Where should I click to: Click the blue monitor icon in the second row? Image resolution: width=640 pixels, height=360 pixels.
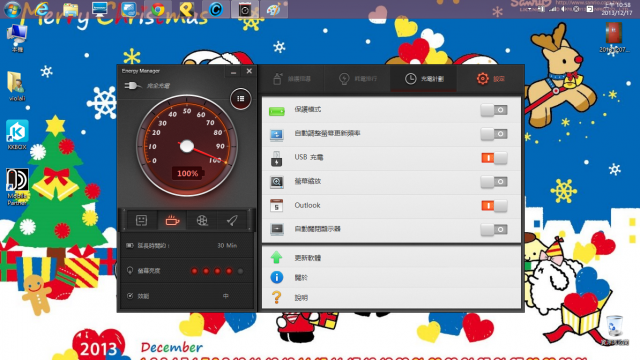[276, 134]
